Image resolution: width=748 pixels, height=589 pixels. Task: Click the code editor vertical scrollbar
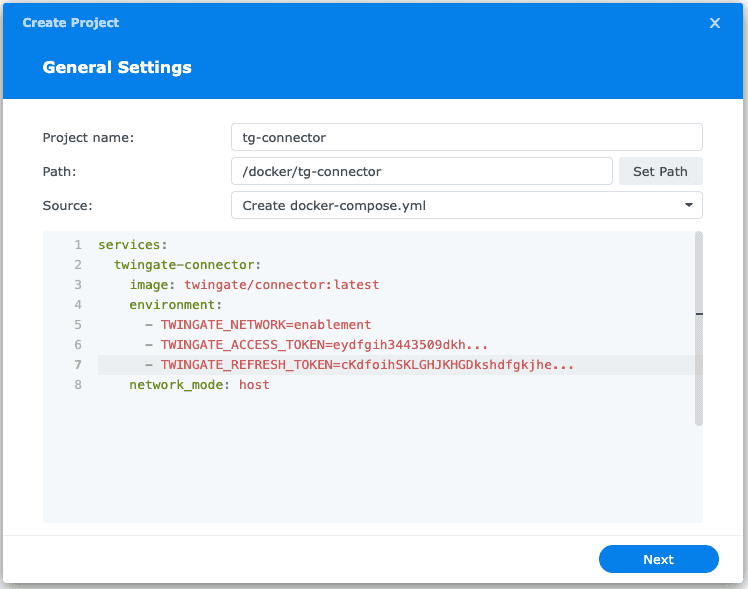pyautogui.click(x=698, y=330)
